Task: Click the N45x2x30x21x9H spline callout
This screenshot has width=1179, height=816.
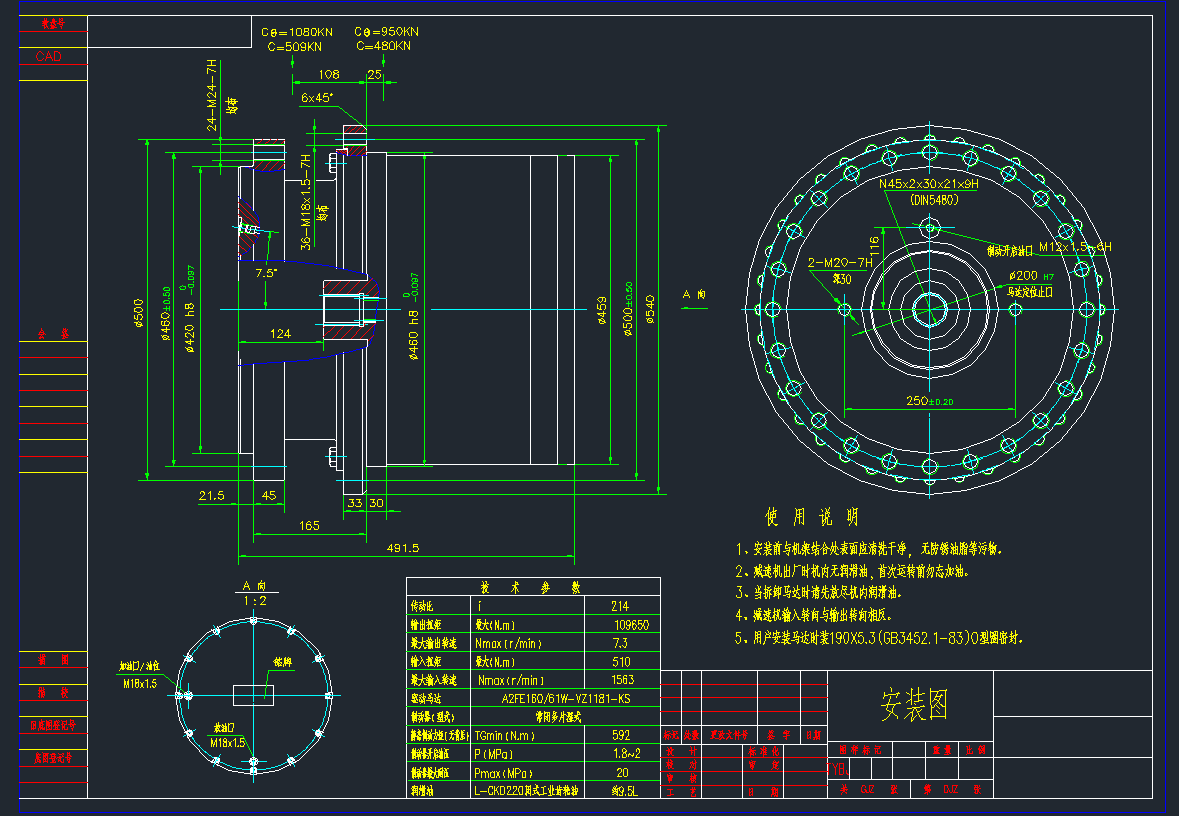Action: pyautogui.click(x=928, y=185)
